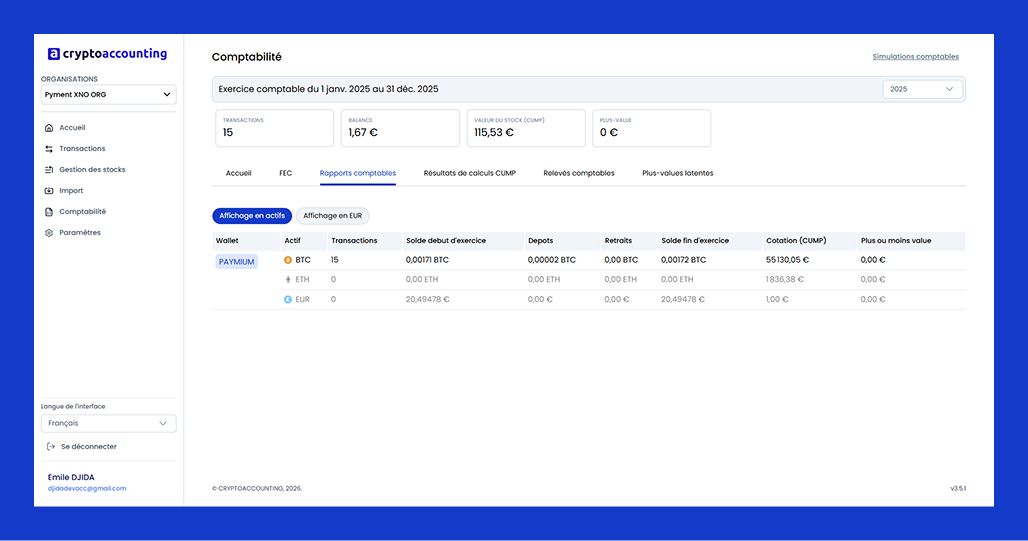1028x541 pixels.
Task: Open Résultats de calculs CUMP tab
Action: tap(469, 173)
